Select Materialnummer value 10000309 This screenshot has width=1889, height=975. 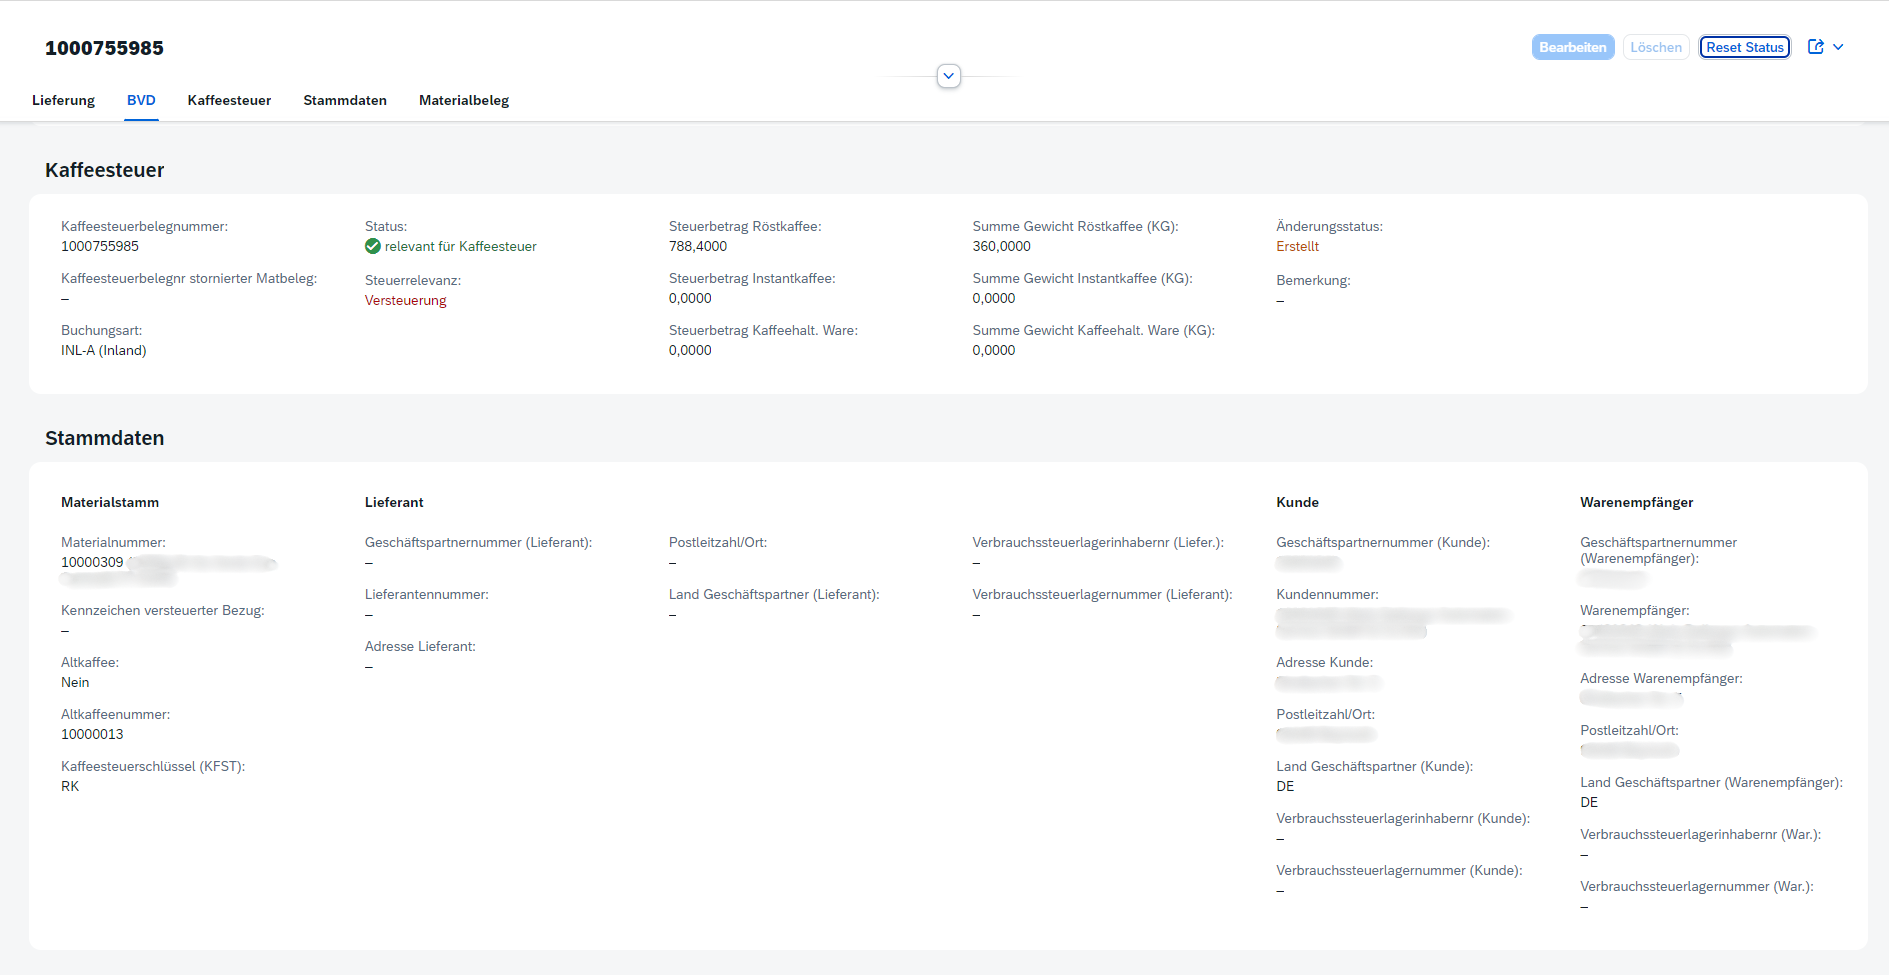tap(92, 562)
